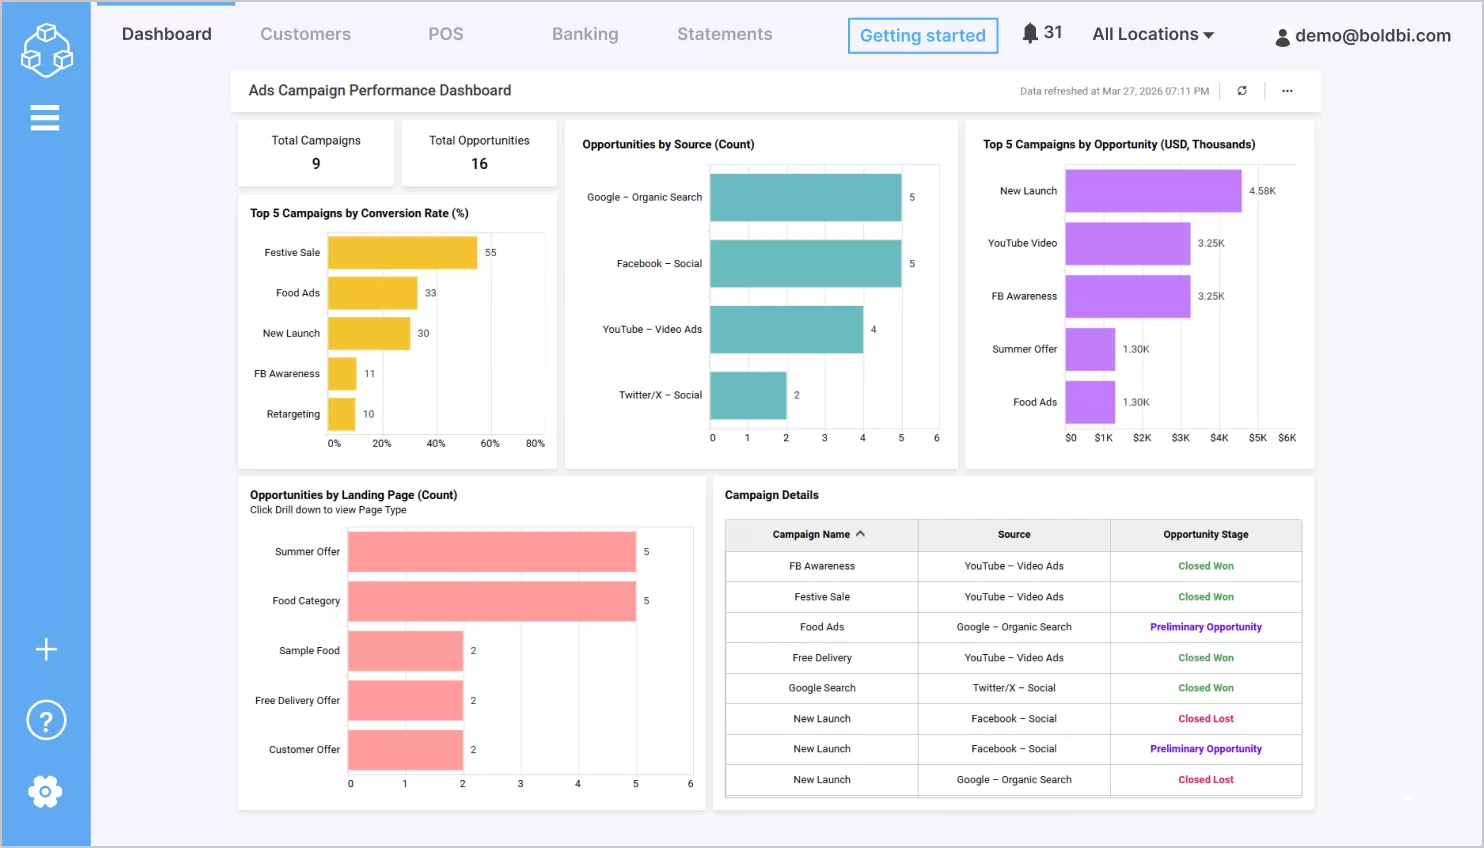The image size is (1484, 848).
Task: Open settings with the gear icon
Action: pyautogui.click(x=45, y=791)
